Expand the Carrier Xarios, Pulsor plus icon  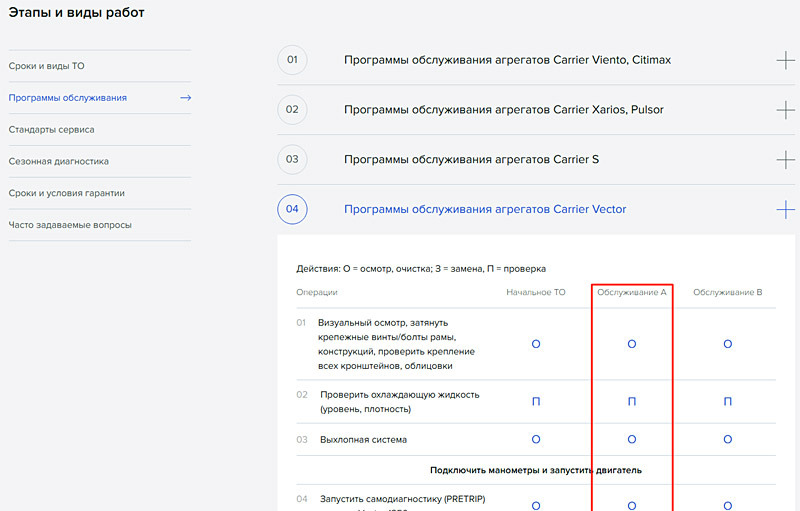(786, 110)
